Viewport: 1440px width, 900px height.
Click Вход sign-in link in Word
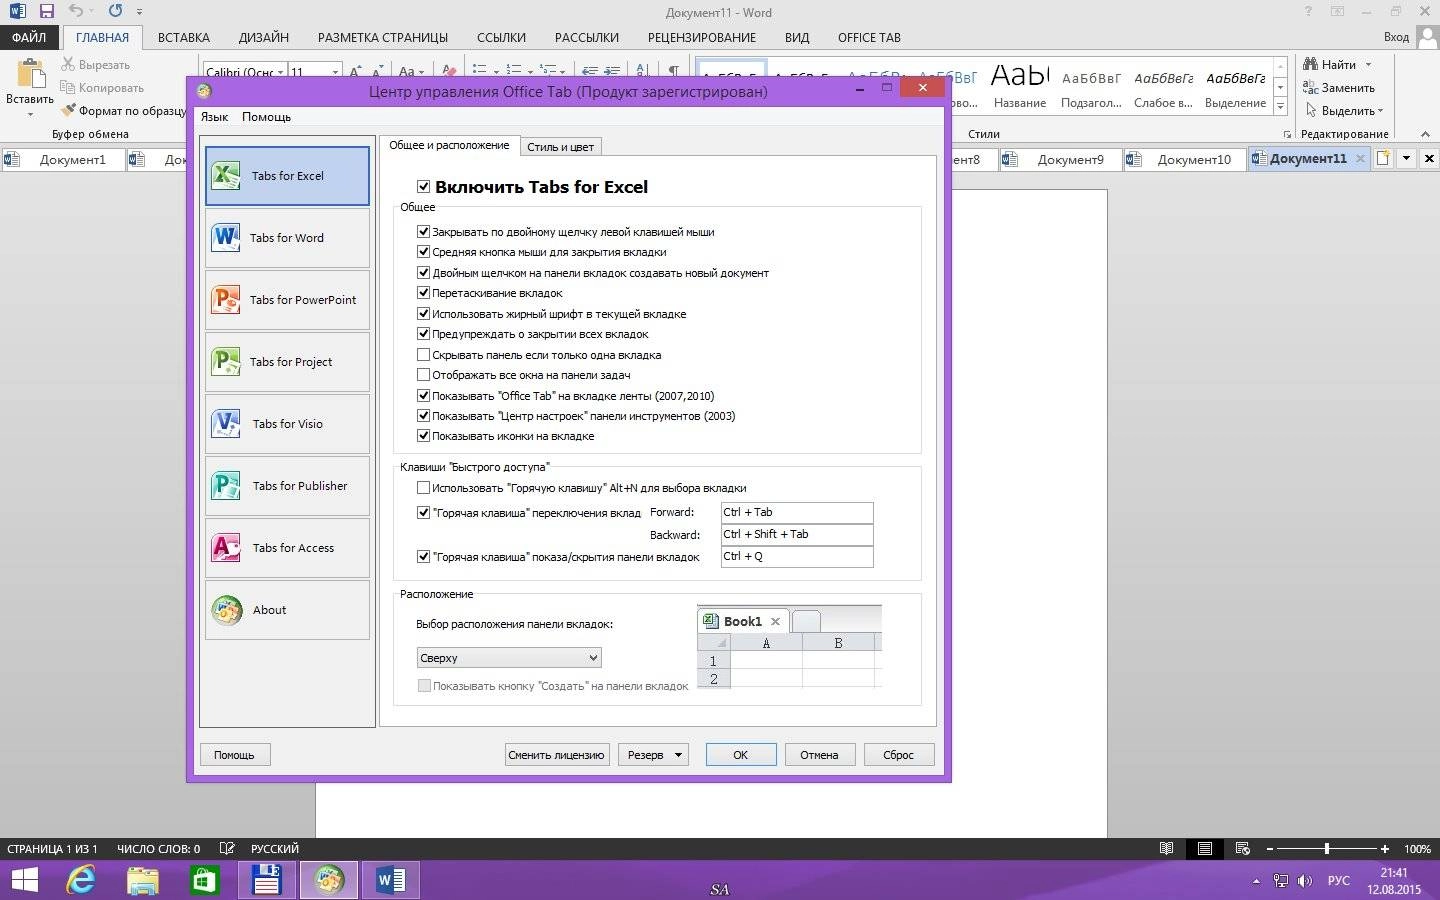point(1396,37)
